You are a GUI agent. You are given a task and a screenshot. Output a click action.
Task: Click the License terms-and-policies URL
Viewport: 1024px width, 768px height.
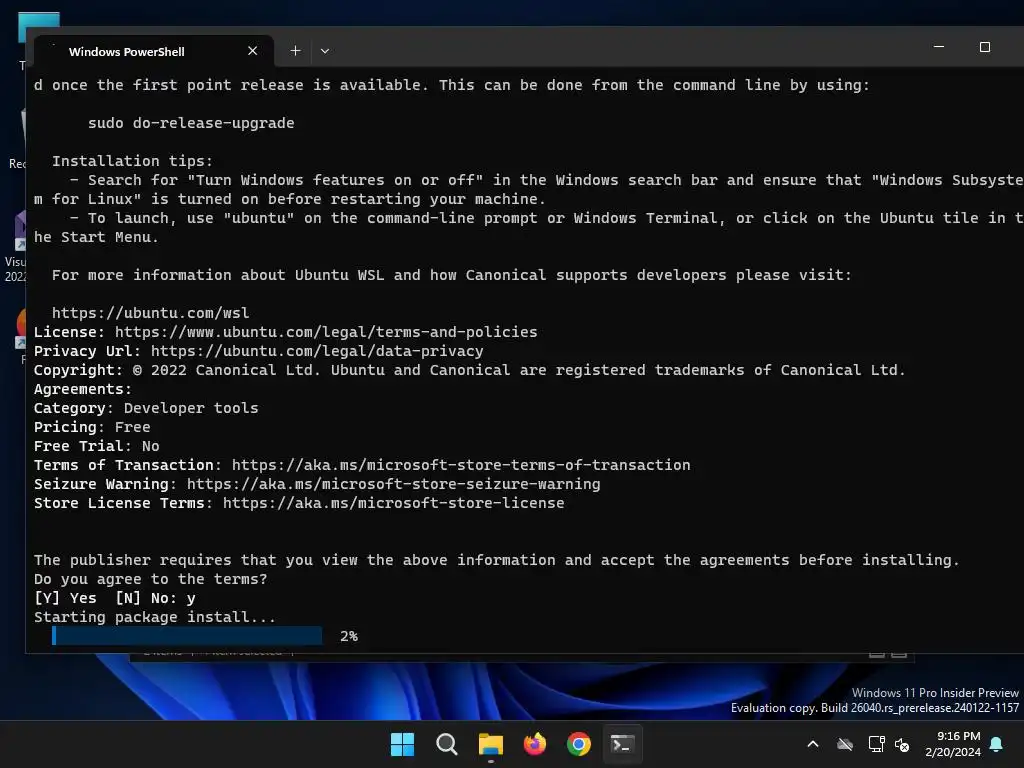point(326,332)
